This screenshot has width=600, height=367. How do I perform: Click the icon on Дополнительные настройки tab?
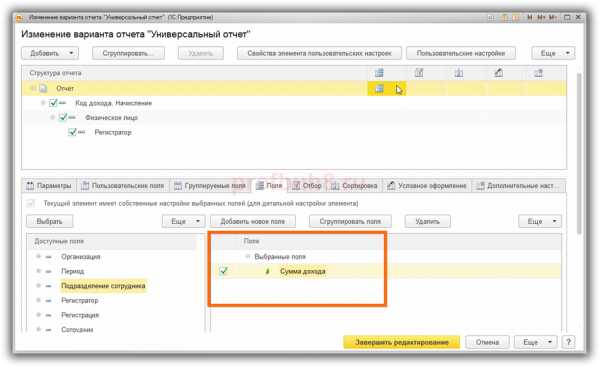pyautogui.click(x=480, y=186)
